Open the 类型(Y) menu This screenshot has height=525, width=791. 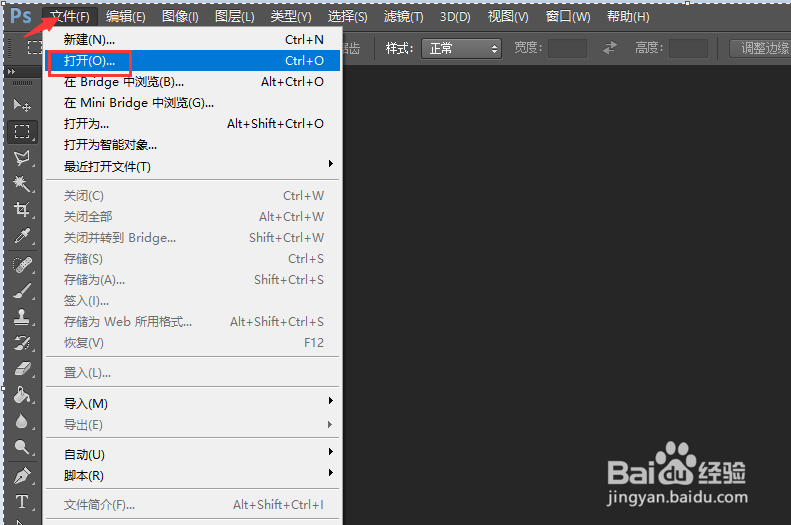point(291,17)
